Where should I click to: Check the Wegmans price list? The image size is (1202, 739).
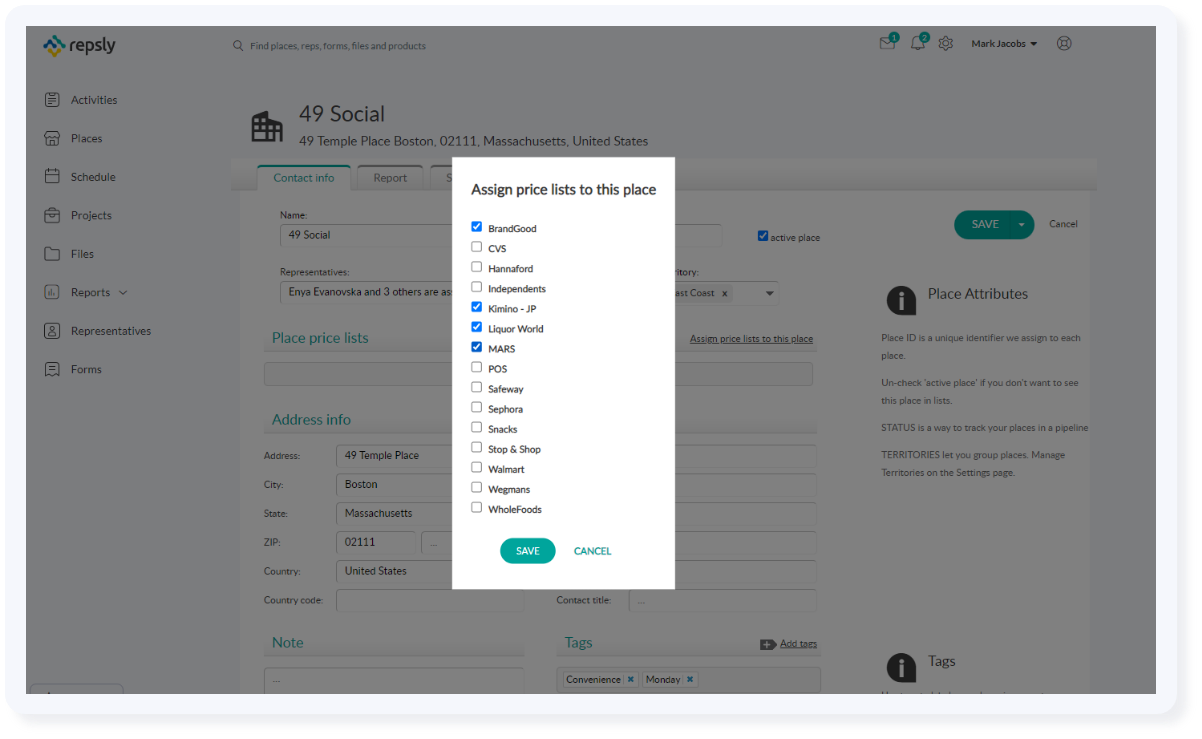point(477,487)
